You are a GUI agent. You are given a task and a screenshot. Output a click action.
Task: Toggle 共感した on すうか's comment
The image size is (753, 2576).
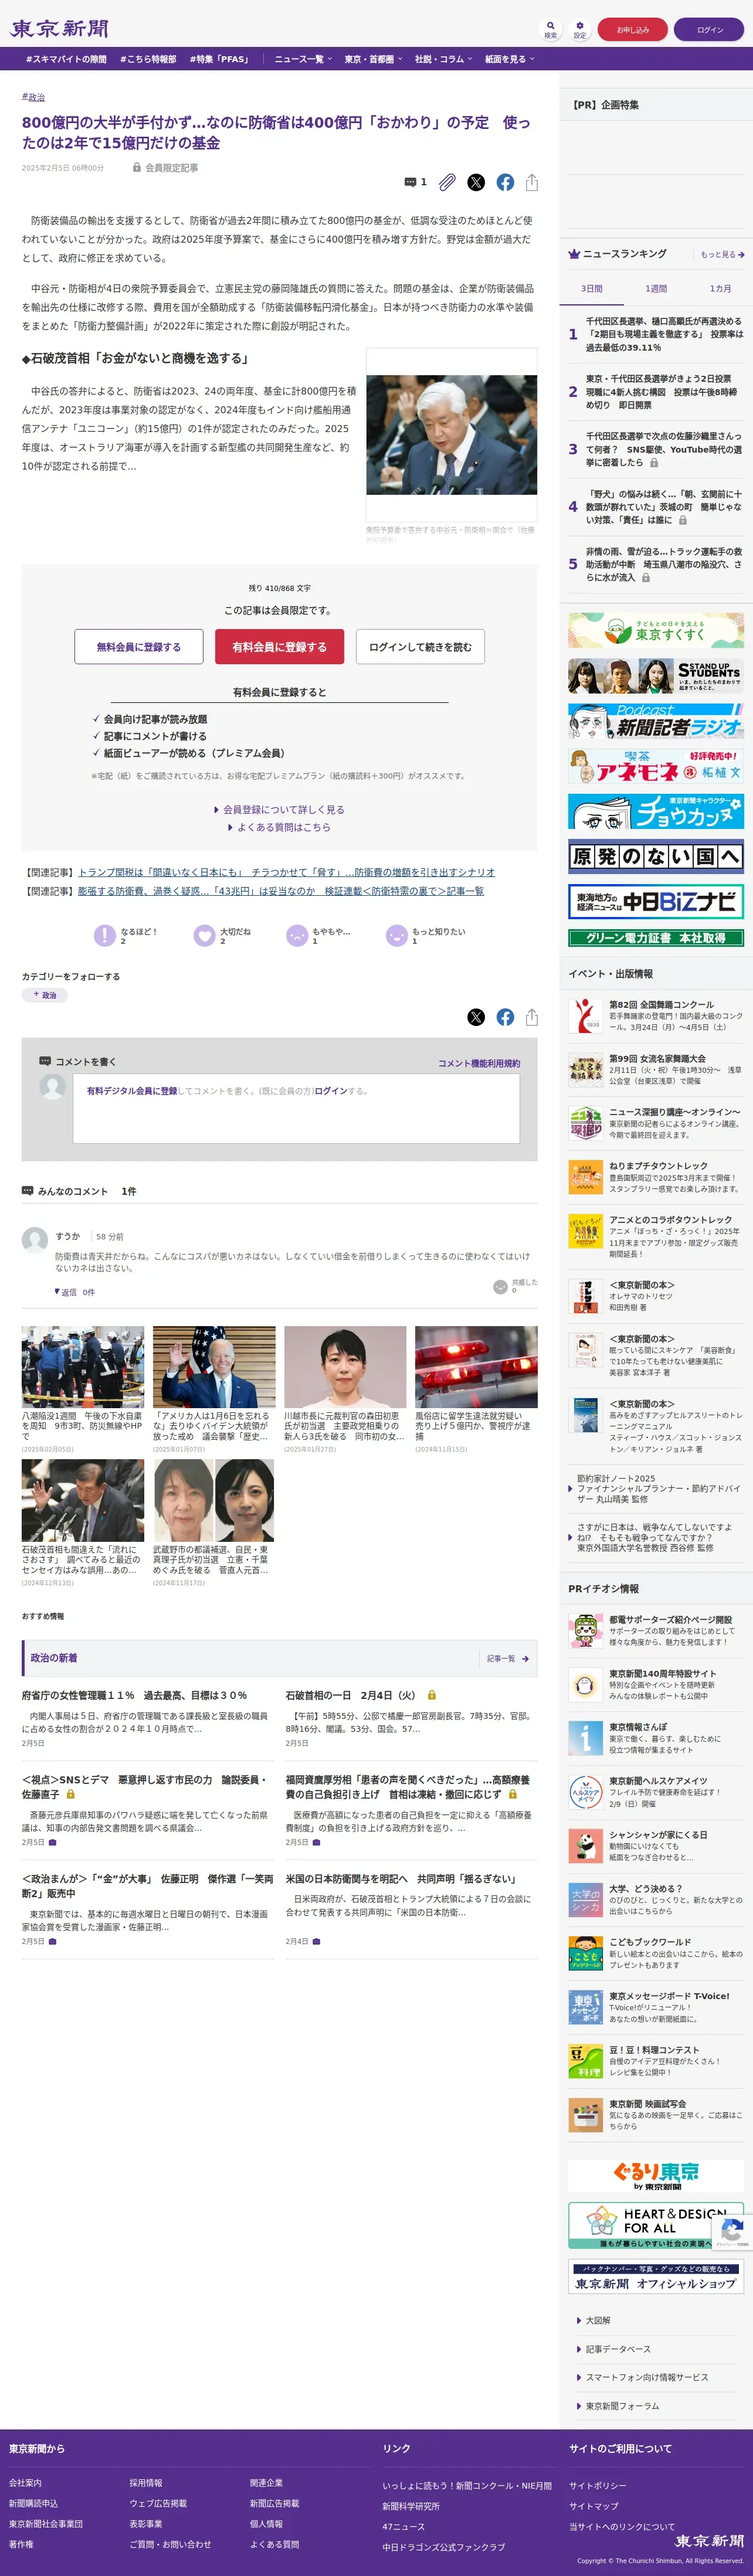pyautogui.click(x=500, y=1287)
